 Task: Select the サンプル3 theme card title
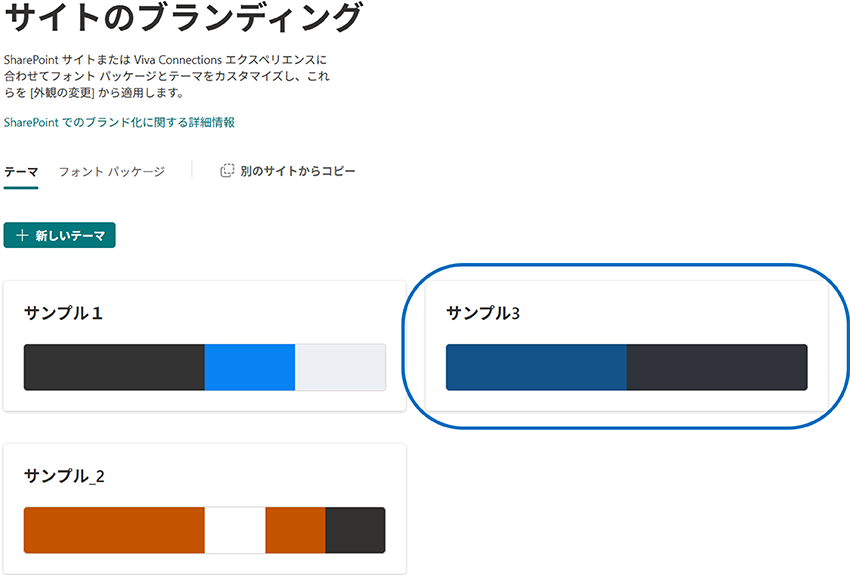483,313
